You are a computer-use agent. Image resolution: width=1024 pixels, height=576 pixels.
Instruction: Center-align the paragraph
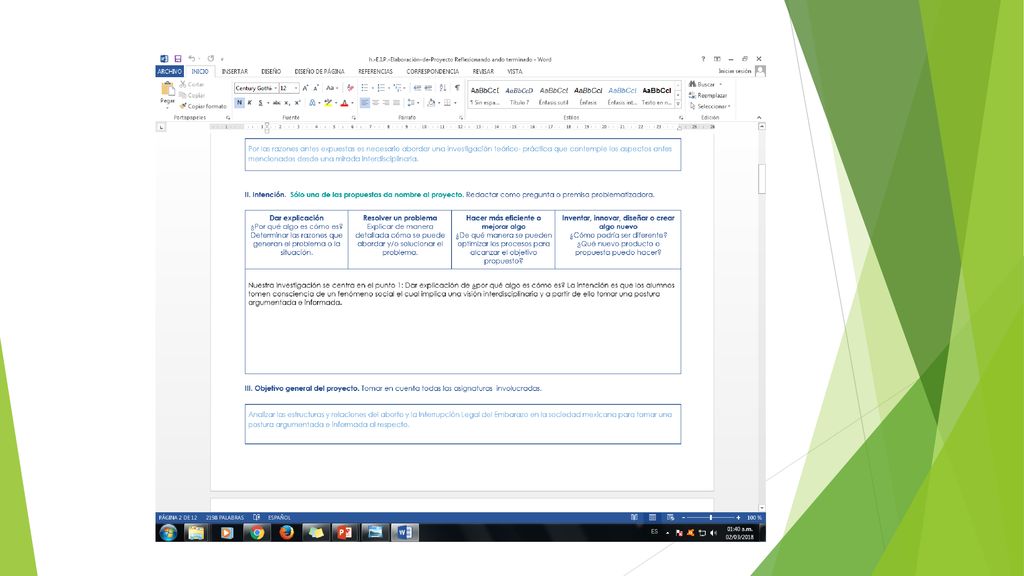(x=376, y=103)
